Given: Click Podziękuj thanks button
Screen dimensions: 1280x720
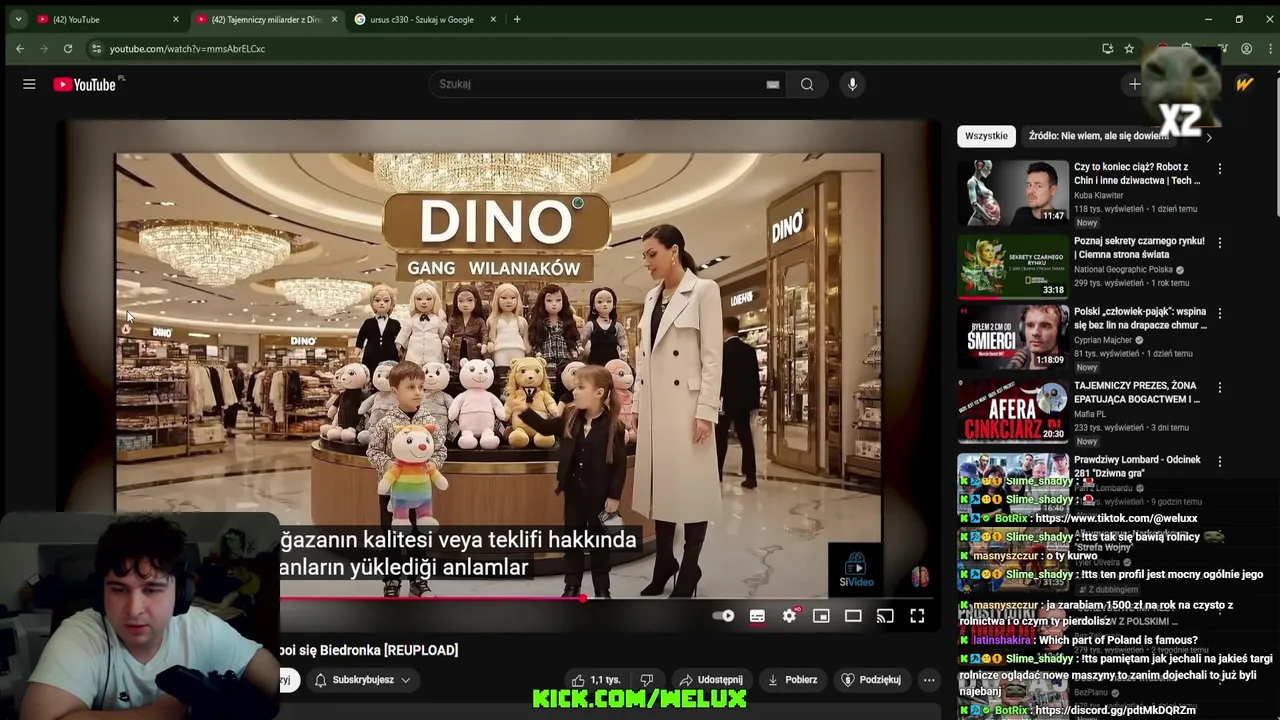Looking at the screenshot, I should pos(870,680).
